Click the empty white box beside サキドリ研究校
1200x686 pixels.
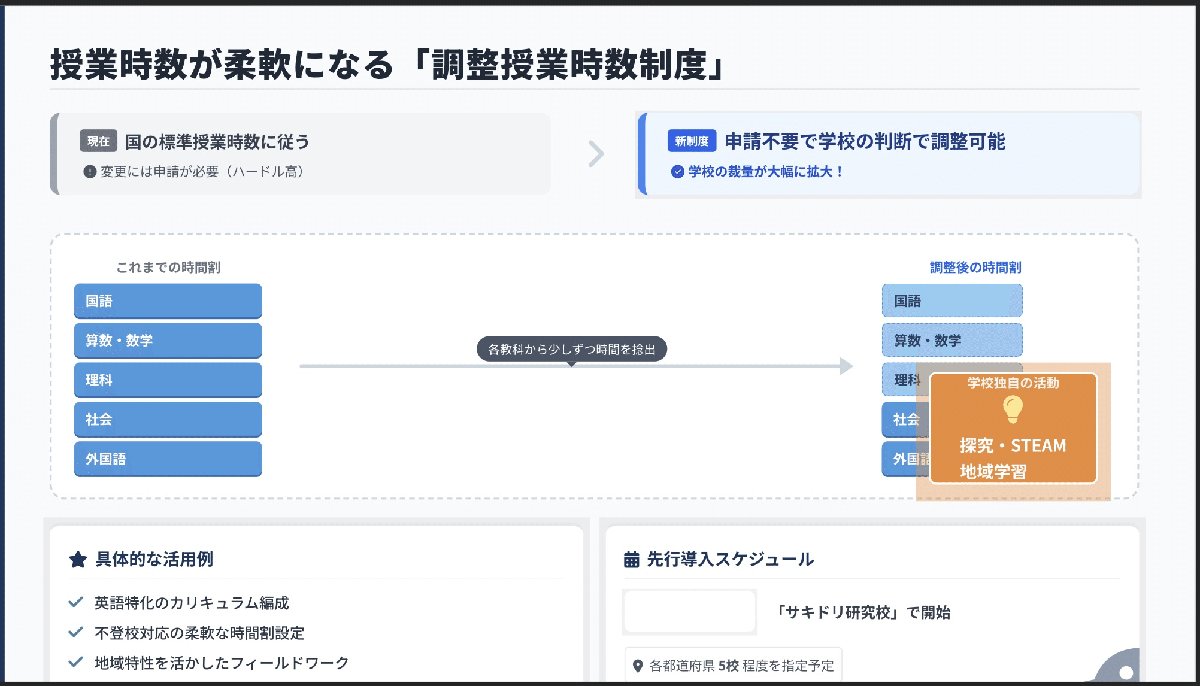click(x=689, y=612)
